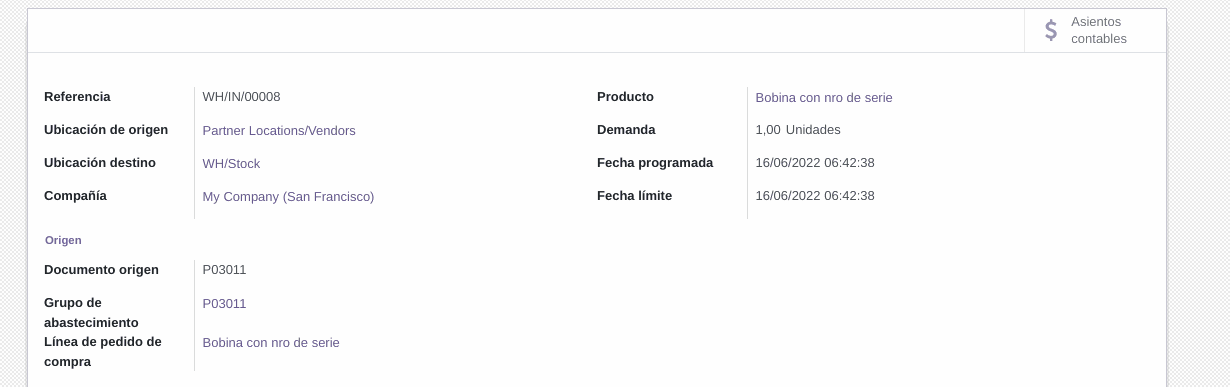Image resolution: width=1230 pixels, height=387 pixels.
Task: Click the Origen section heading
Action: tap(63, 240)
